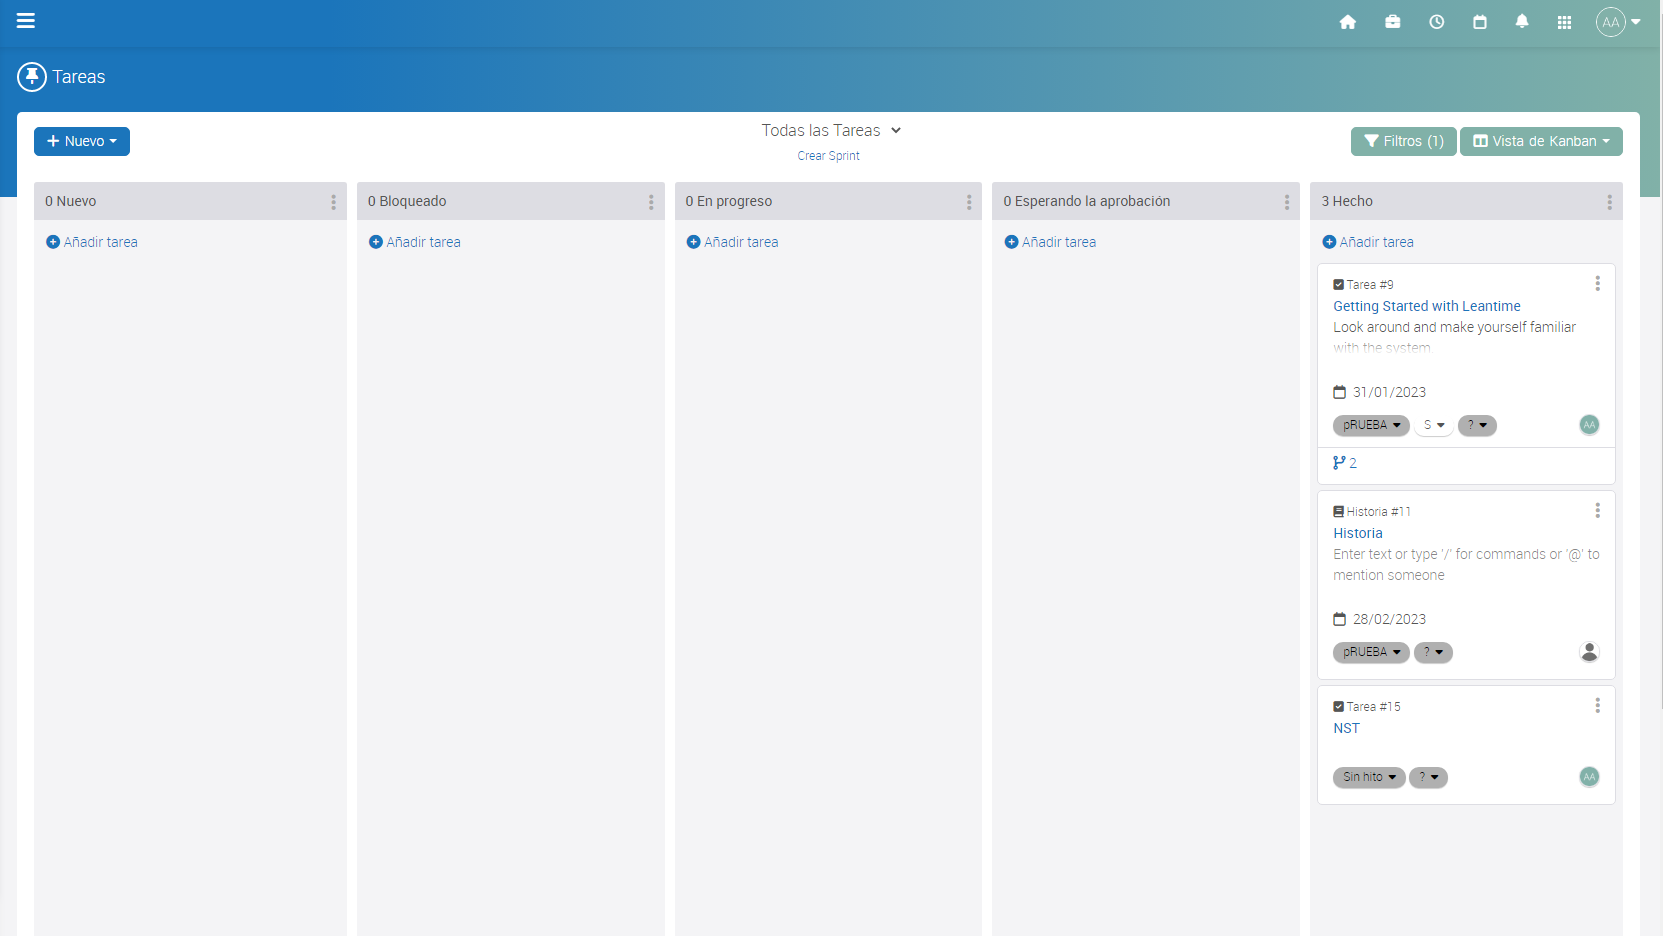Open the projects briefcase icon
This screenshot has width=1663, height=936.
[1392, 21]
